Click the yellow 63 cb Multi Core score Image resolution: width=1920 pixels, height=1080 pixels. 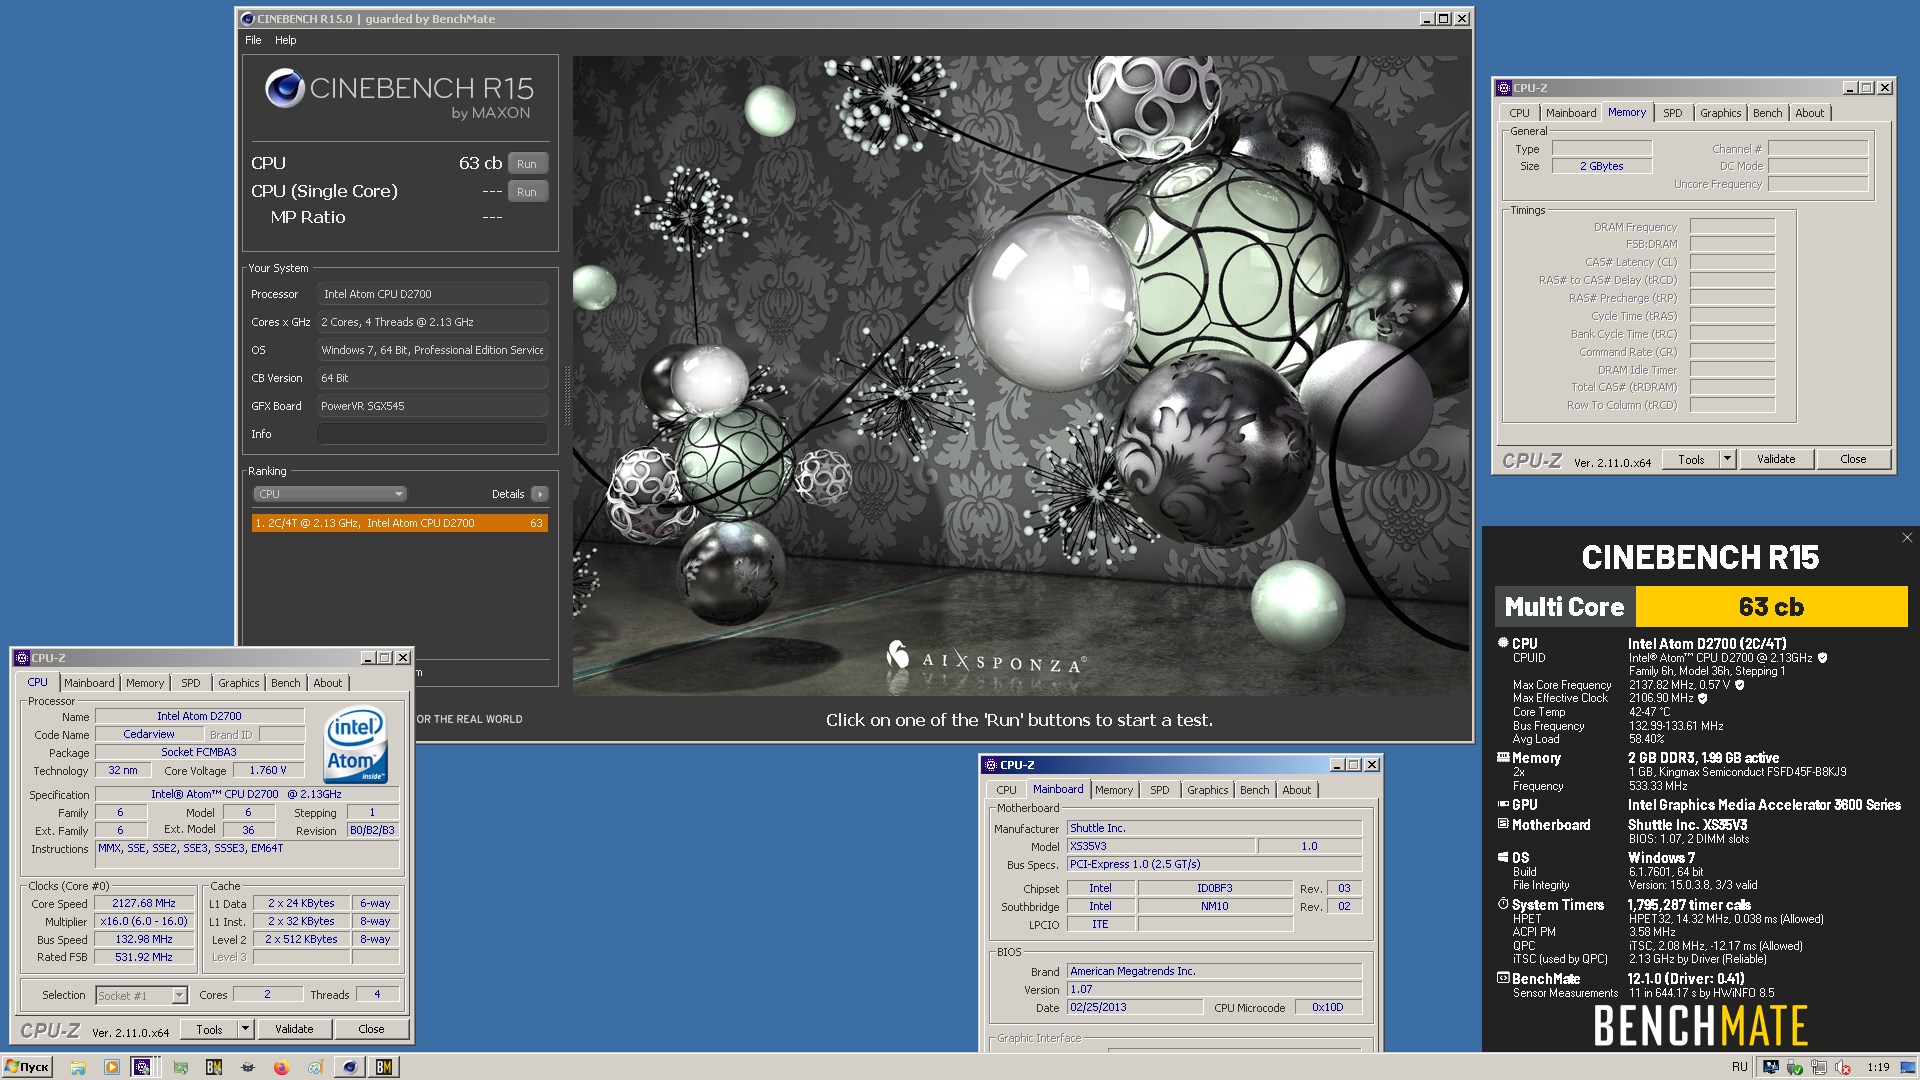click(x=1771, y=607)
